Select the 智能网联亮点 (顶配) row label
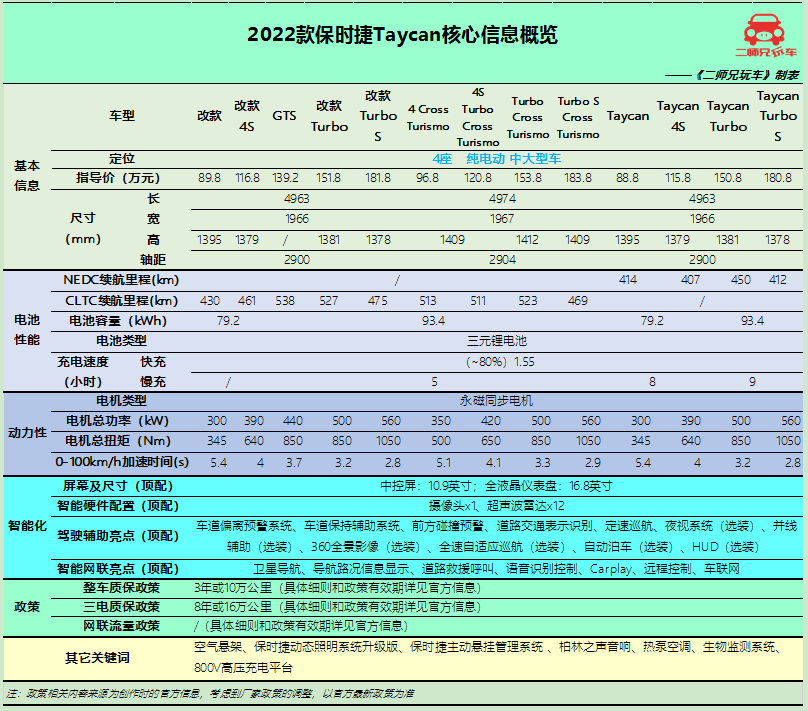 118,569
